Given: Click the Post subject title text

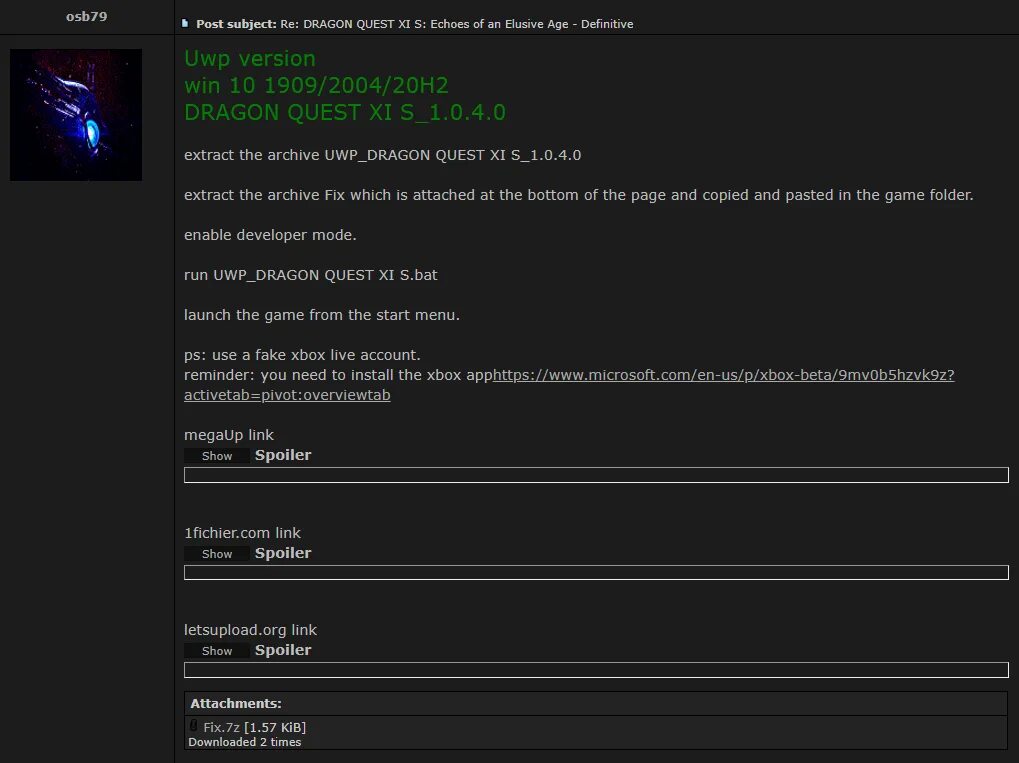Looking at the screenshot, I should [457, 24].
